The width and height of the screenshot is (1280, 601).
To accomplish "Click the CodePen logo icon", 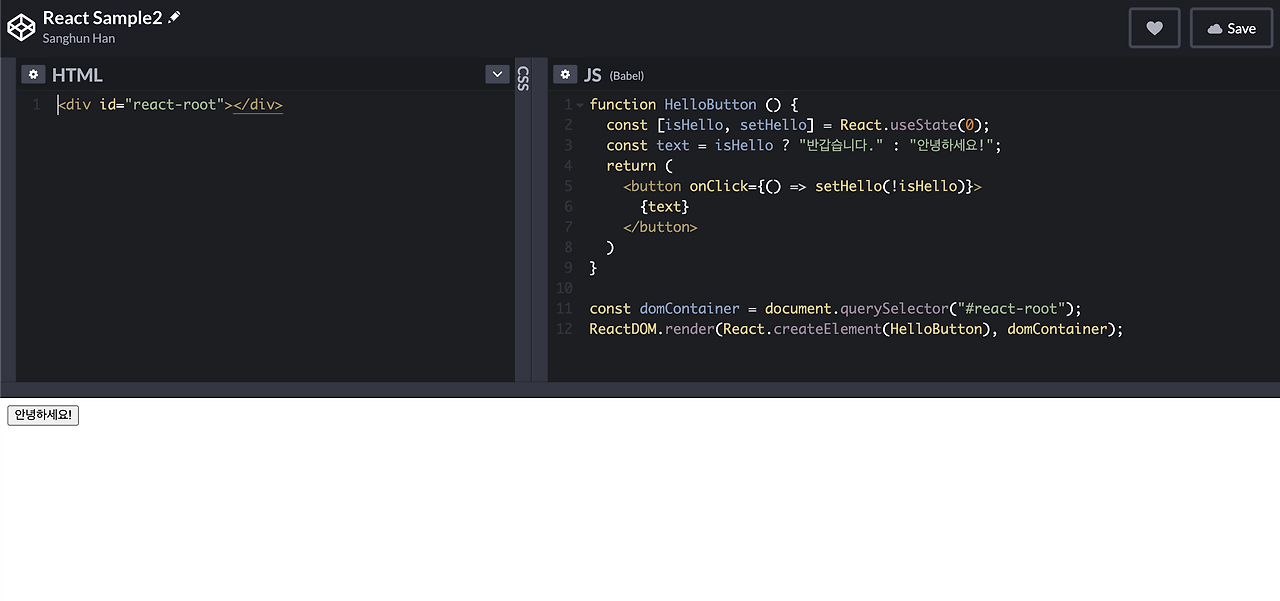I will click(21, 28).
